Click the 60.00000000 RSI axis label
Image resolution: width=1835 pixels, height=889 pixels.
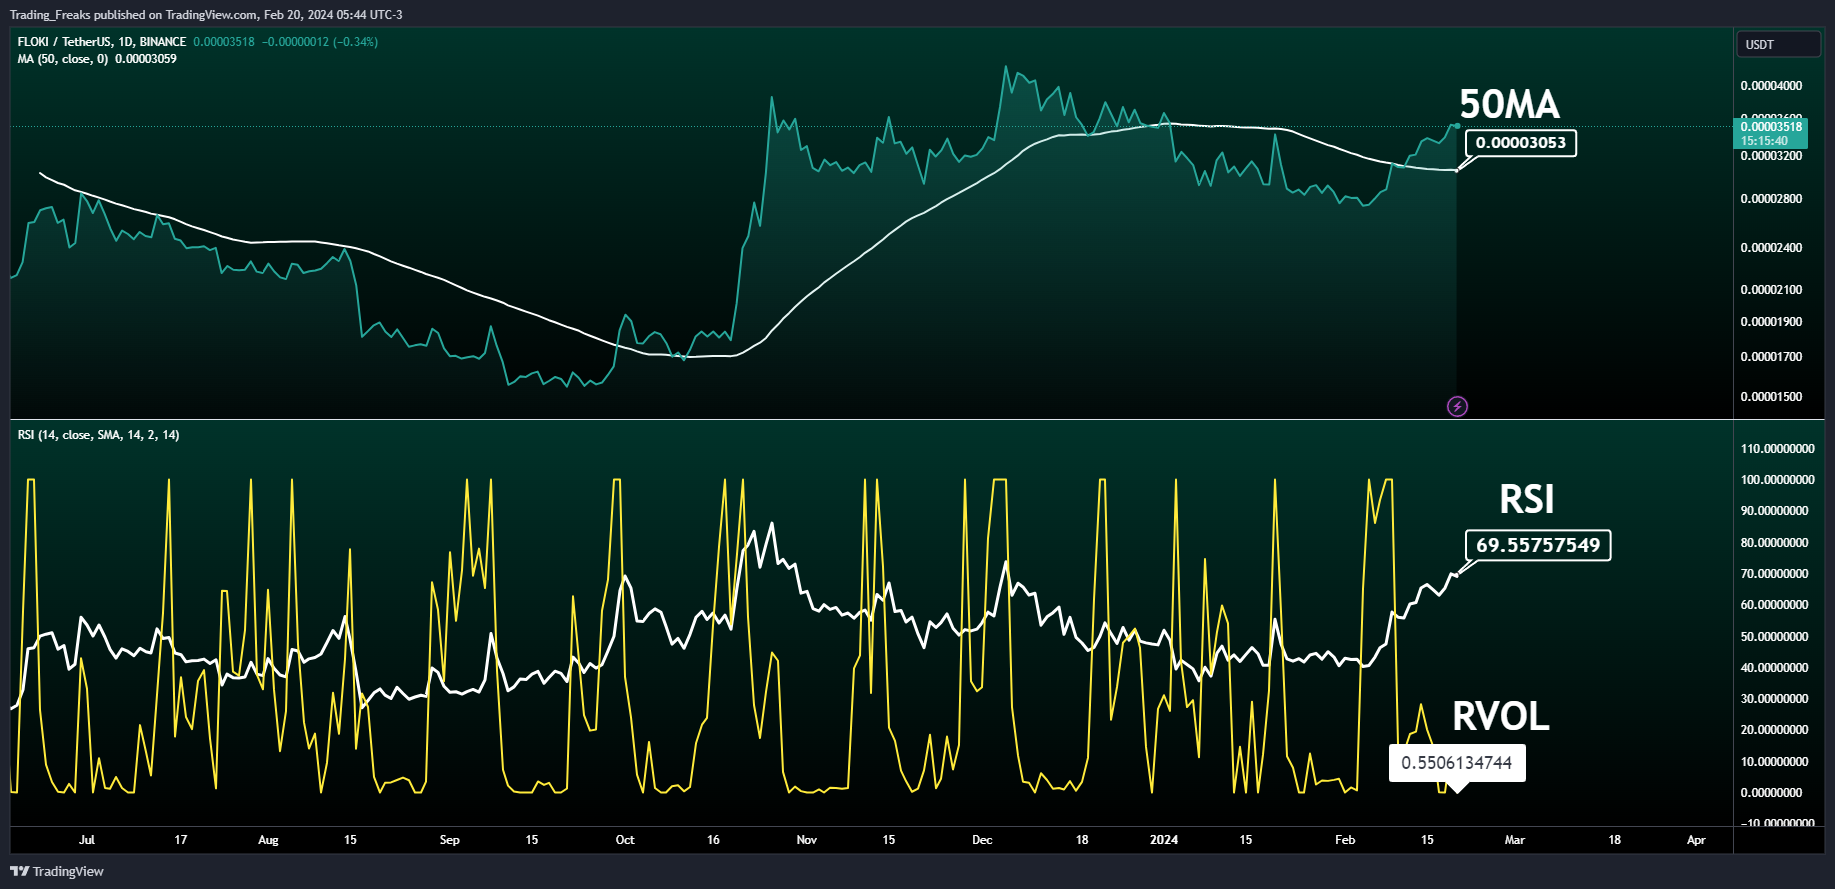point(1774,605)
